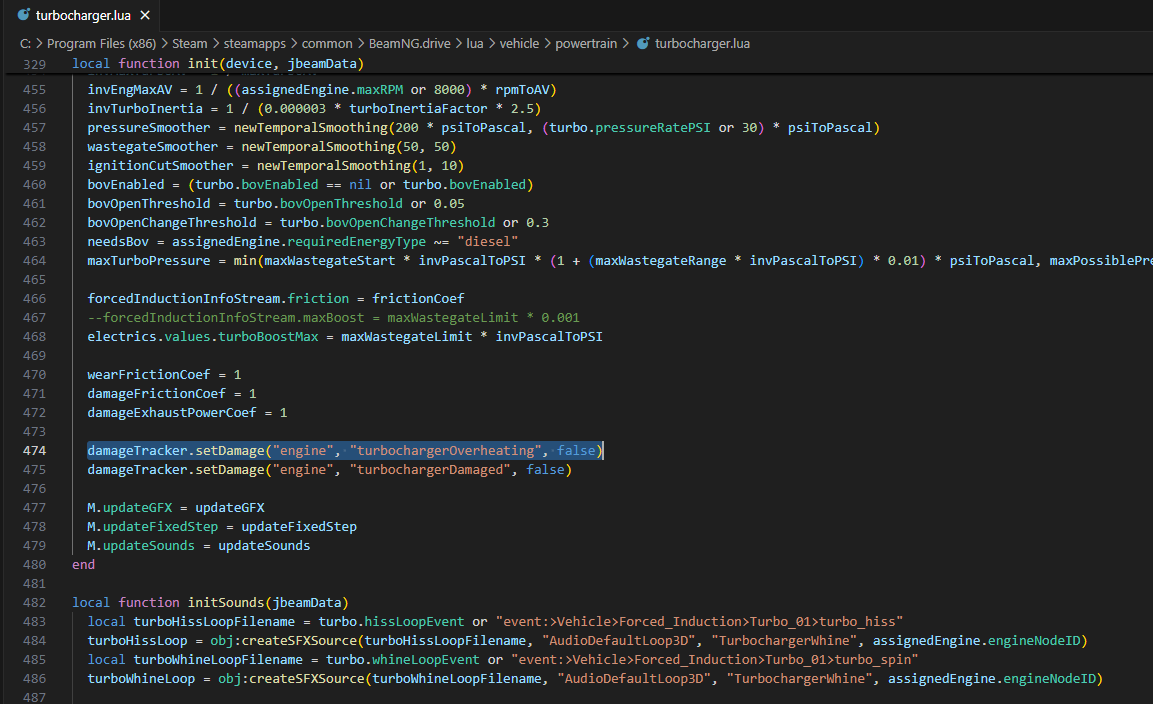Image resolution: width=1153 pixels, height=704 pixels.
Task: Click 'rpmToAV' on line 455
Action: [522, 89]
